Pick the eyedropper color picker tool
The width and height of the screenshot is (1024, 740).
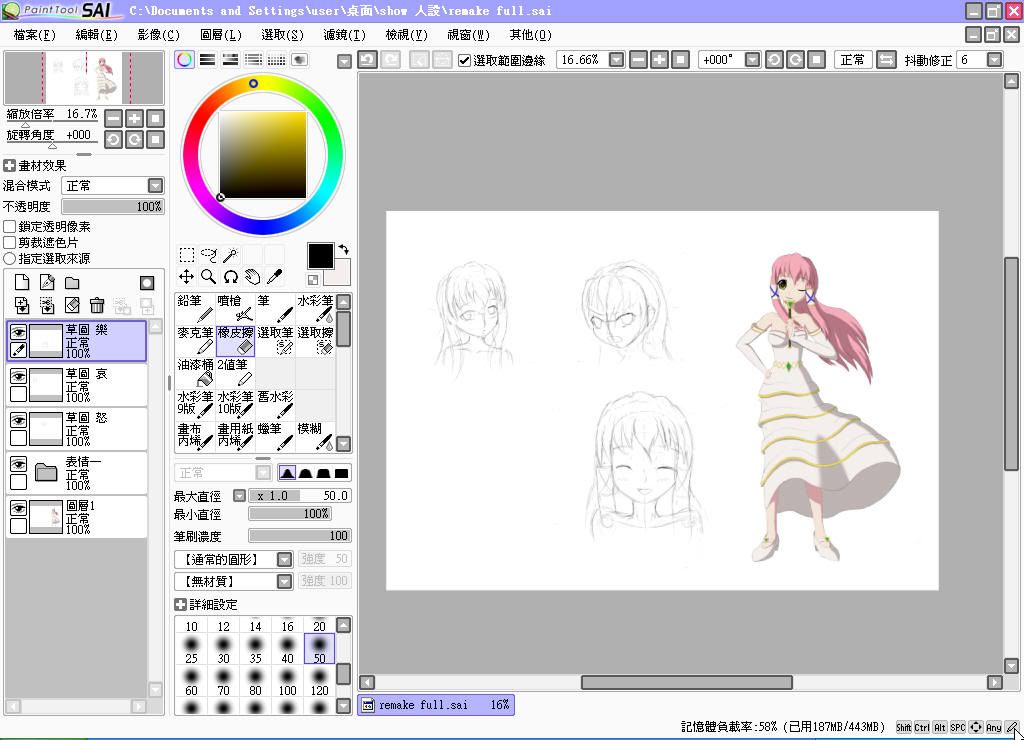(274, 277)
